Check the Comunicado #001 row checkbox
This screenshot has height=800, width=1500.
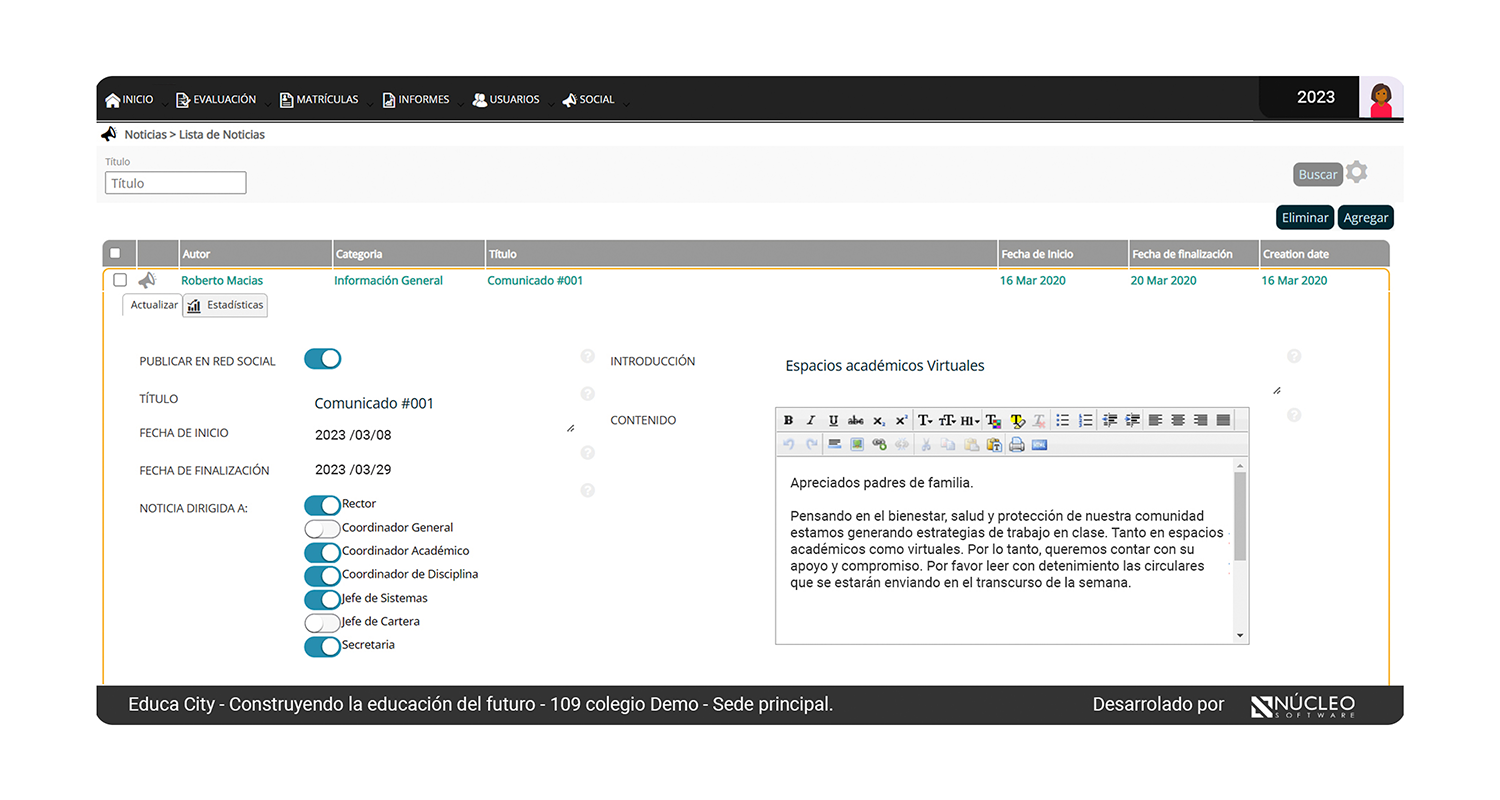(120, 281)
